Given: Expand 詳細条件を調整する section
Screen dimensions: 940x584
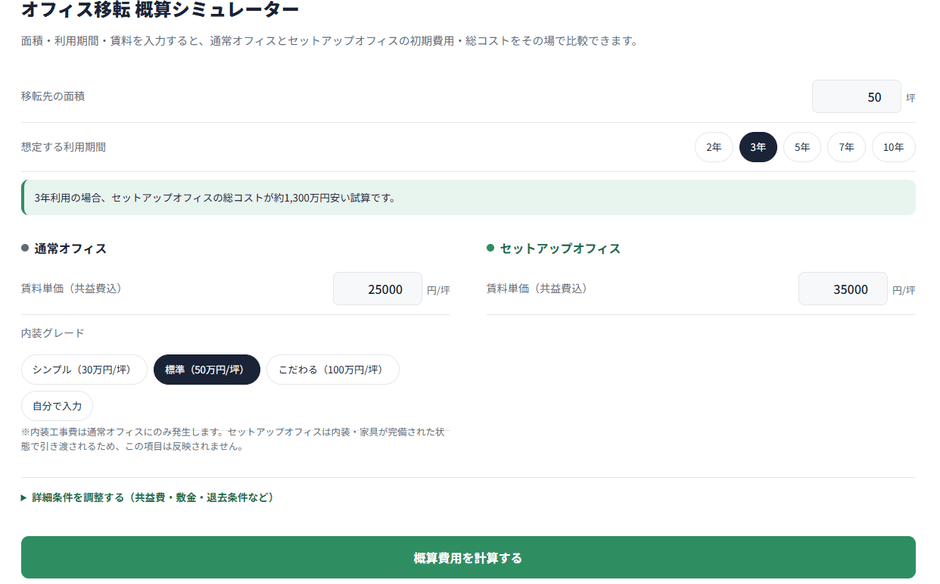Looking at the screenshot, I should click(x=147, y=498).
